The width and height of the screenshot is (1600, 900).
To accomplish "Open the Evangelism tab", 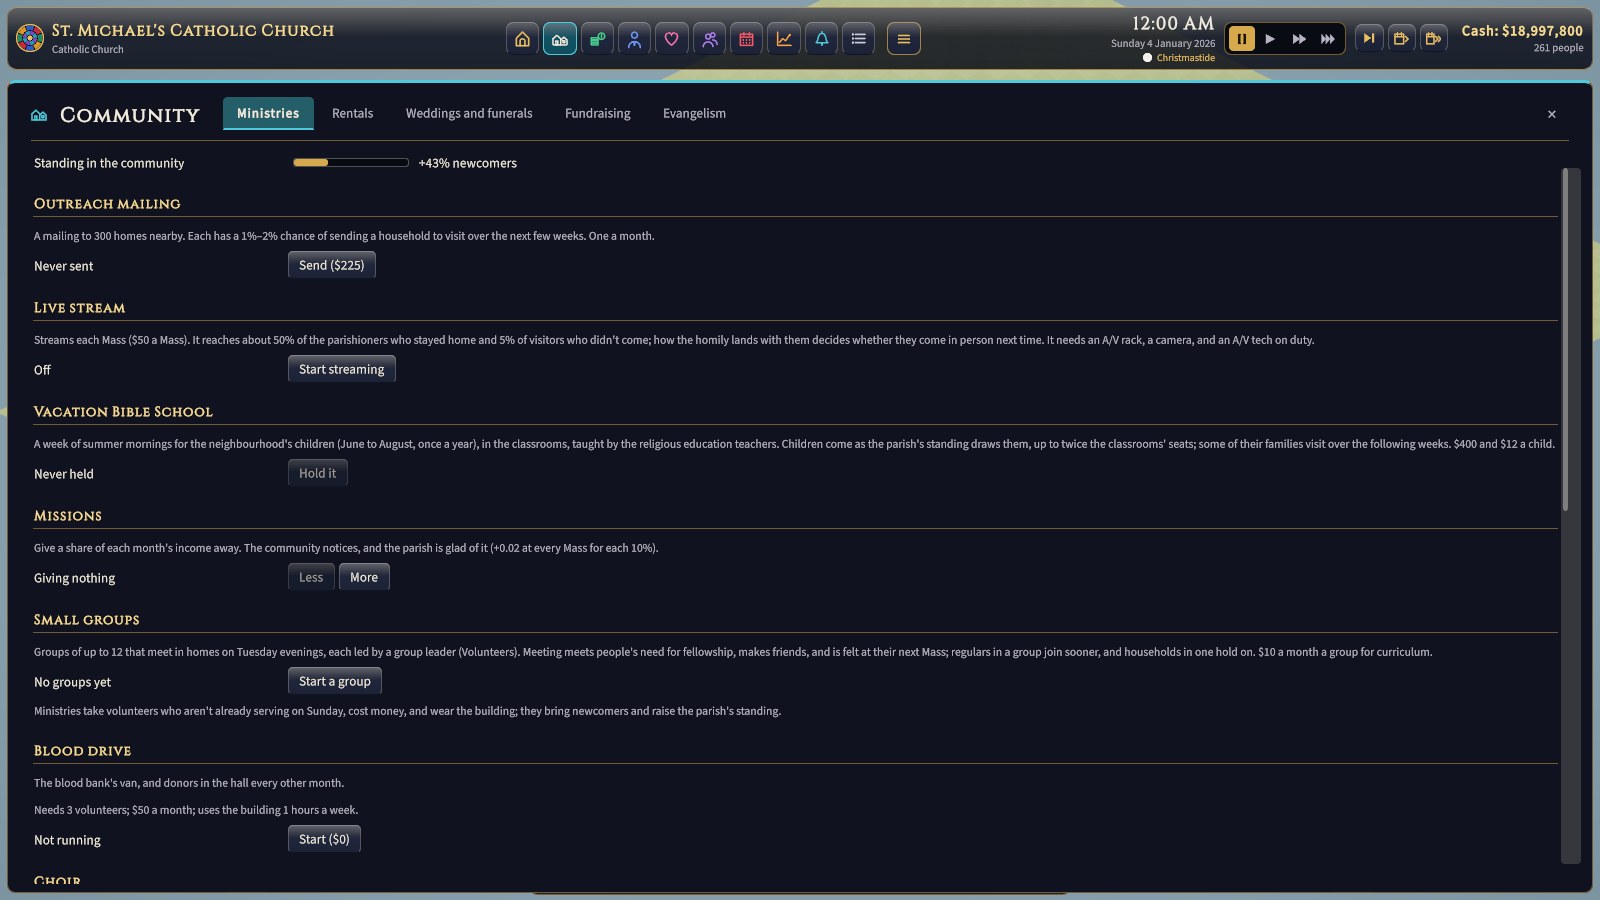I will [x=694, y=113].
